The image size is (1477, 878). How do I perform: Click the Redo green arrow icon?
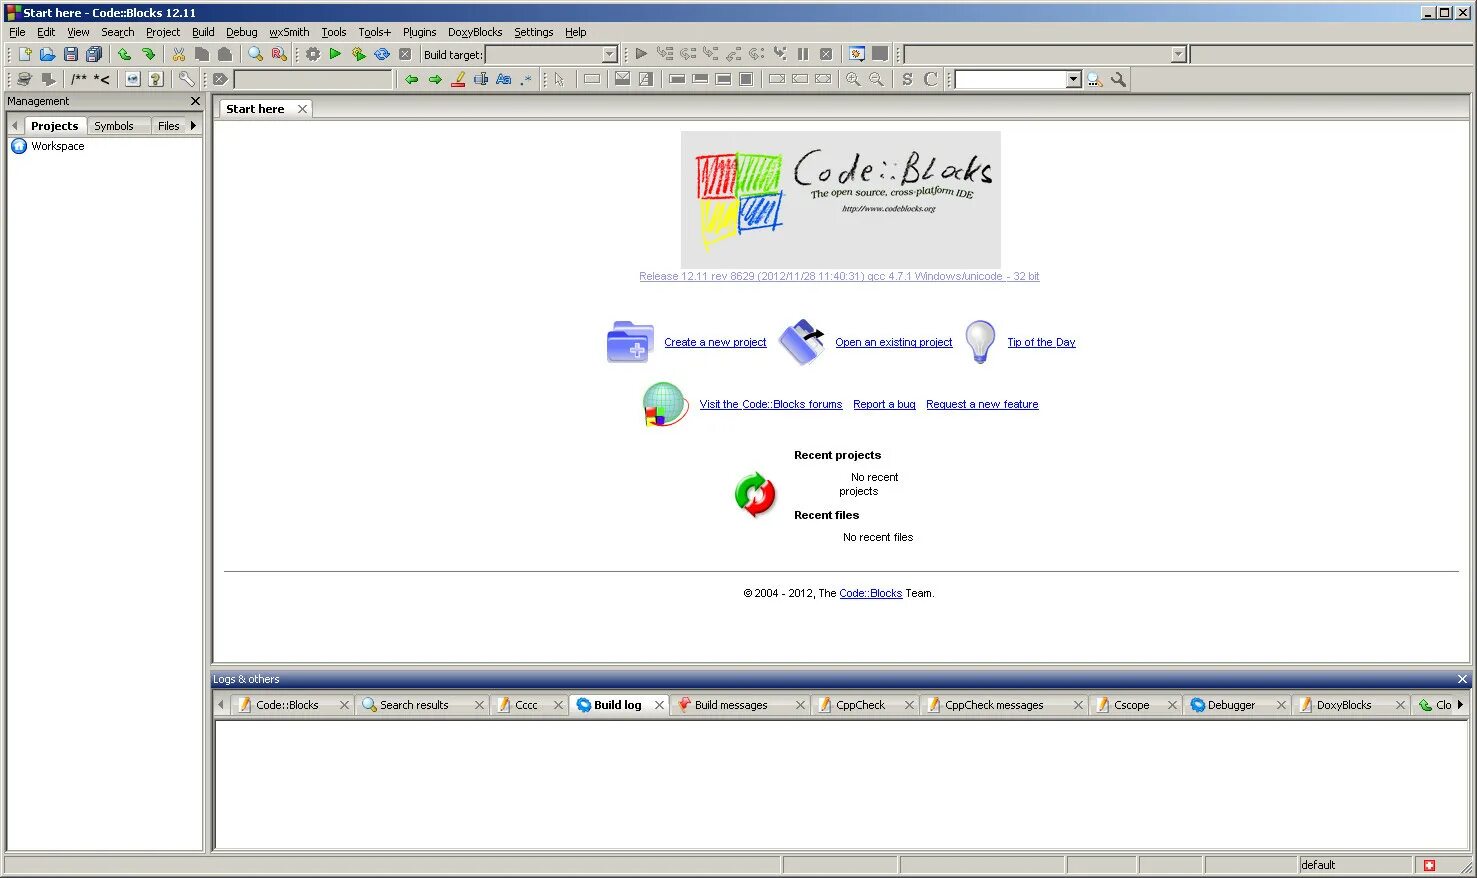pos(148,54)
